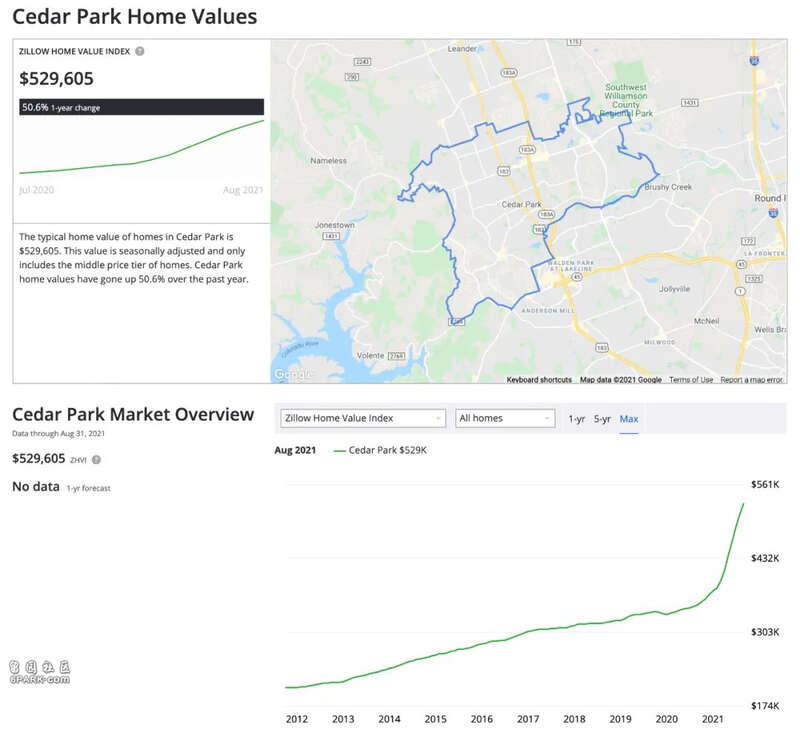800x733 pixels.
Task: Click the Google logo on the map
Action: pyautogui.click(x=292, y=374)
